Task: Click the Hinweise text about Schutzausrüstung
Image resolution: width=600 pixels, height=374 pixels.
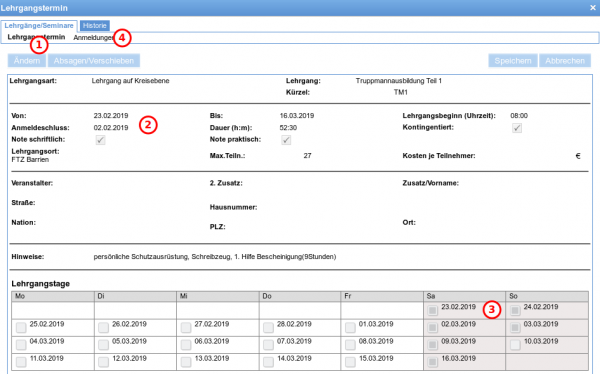Action: 215,256
